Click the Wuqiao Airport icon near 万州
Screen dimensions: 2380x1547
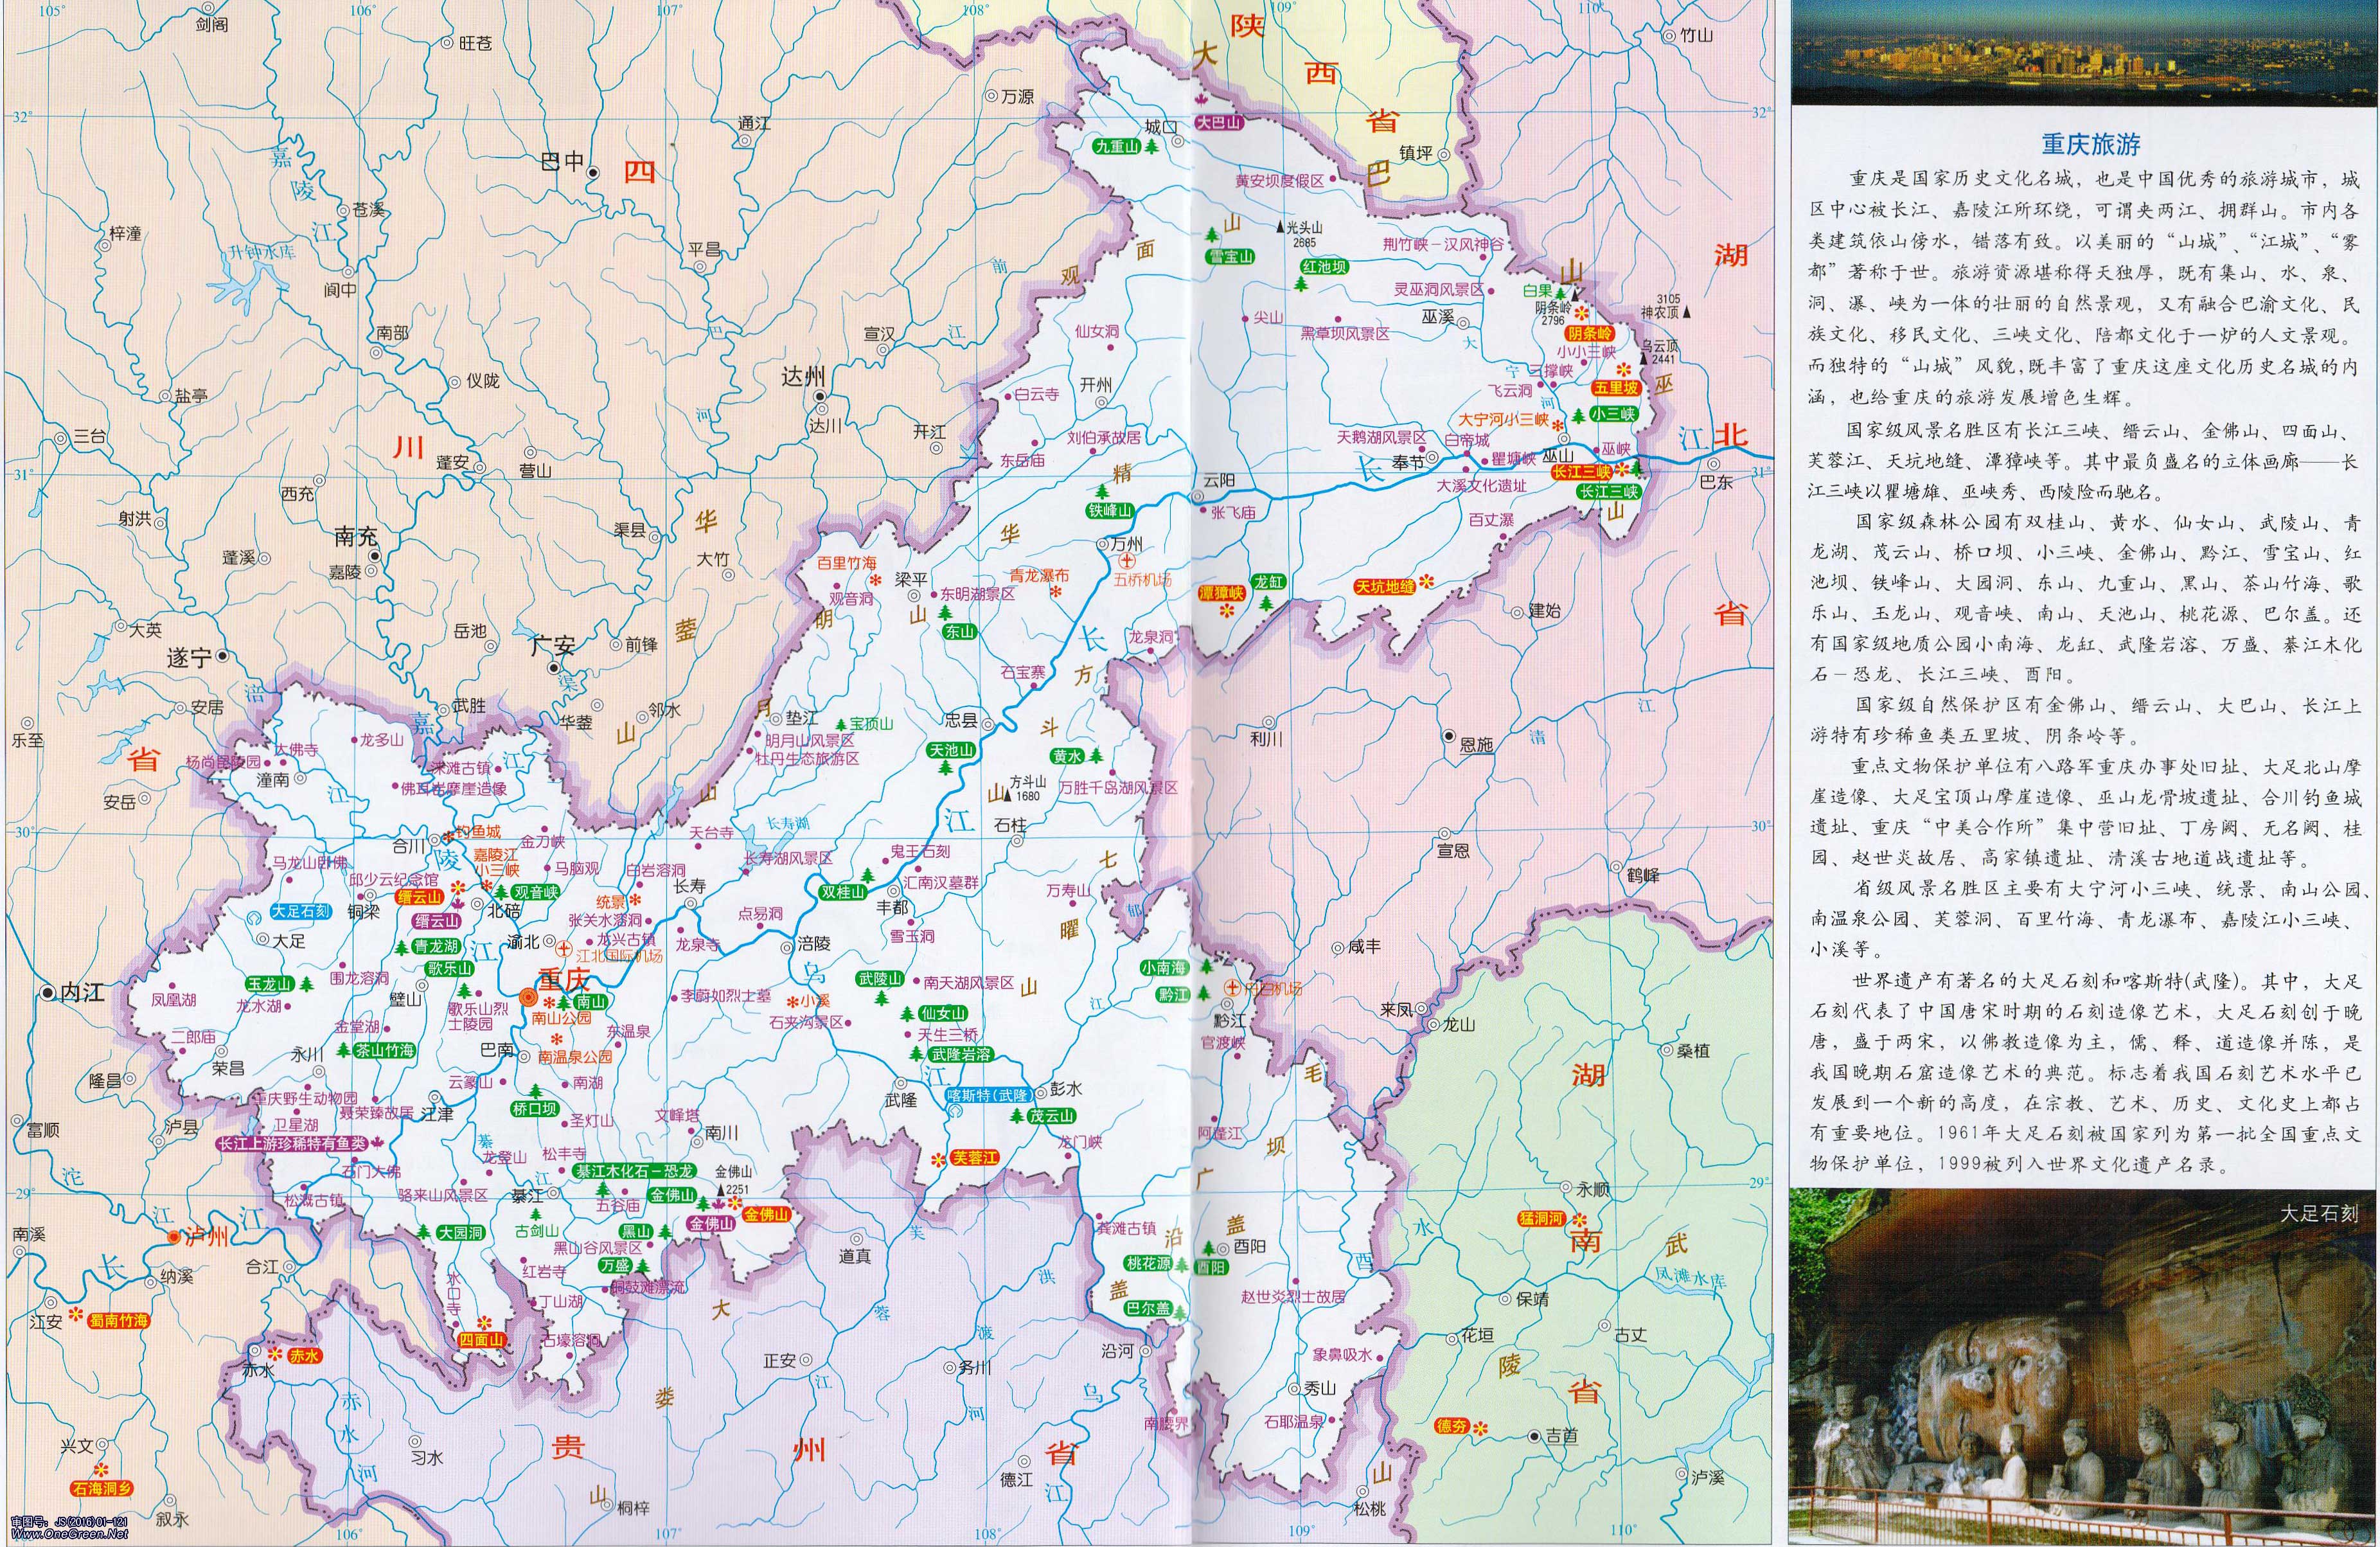[x=1128, y=562]
